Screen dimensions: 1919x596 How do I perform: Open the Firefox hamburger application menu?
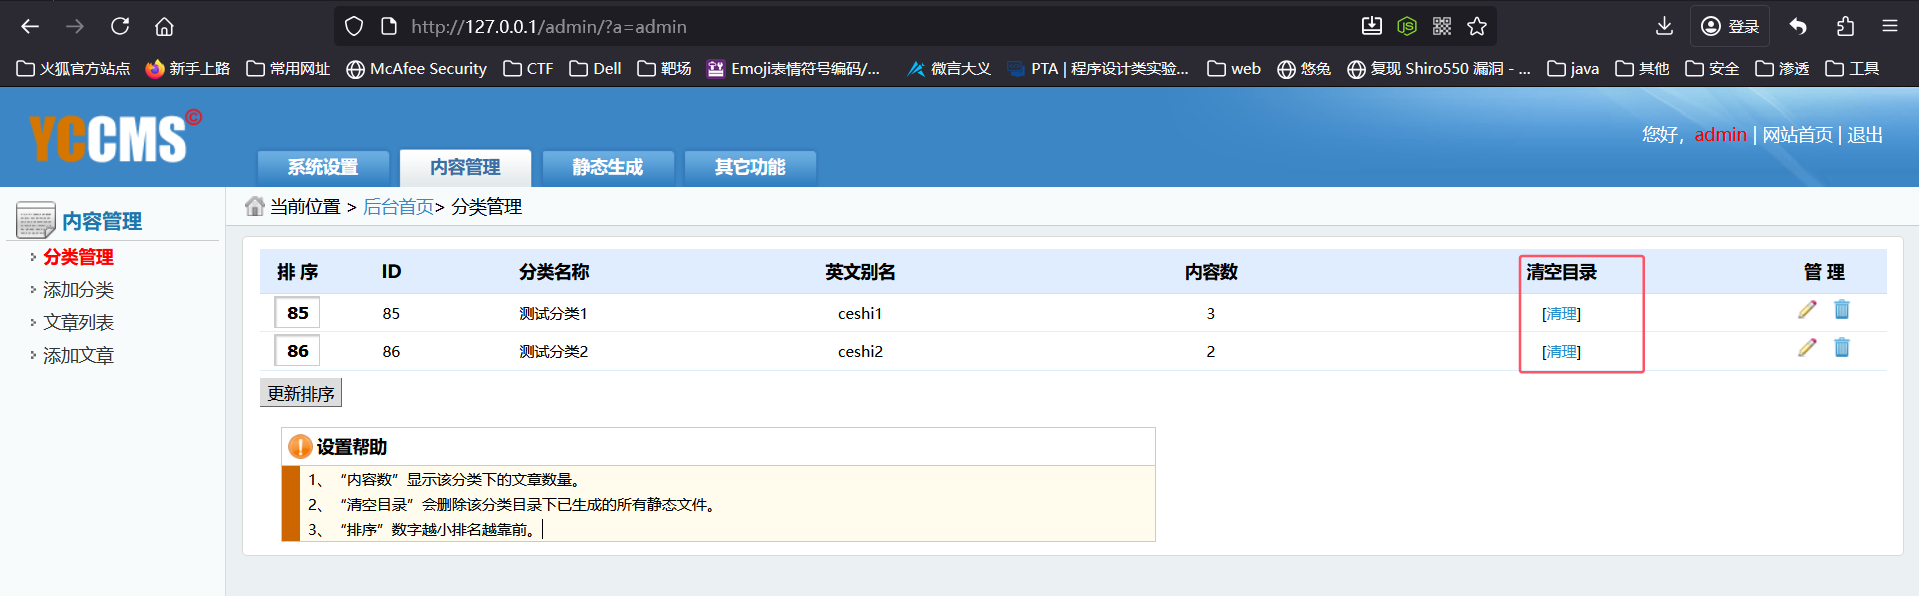tap(1889, 26)
